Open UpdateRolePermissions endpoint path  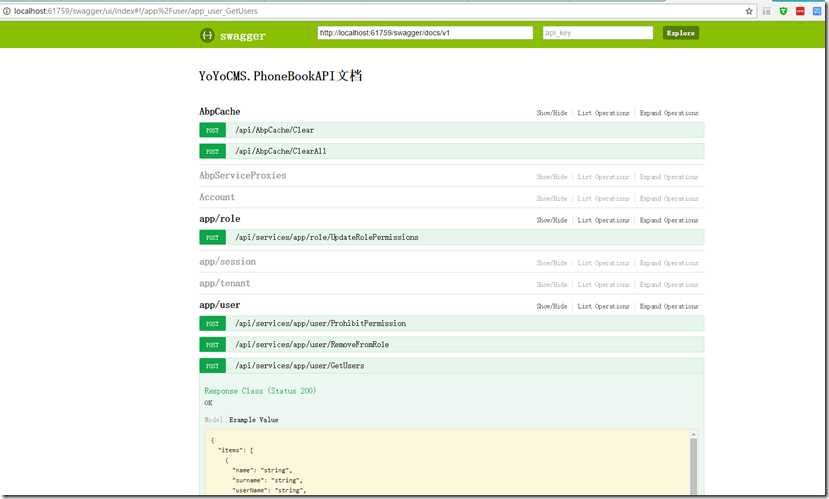(x=327, y=237)
